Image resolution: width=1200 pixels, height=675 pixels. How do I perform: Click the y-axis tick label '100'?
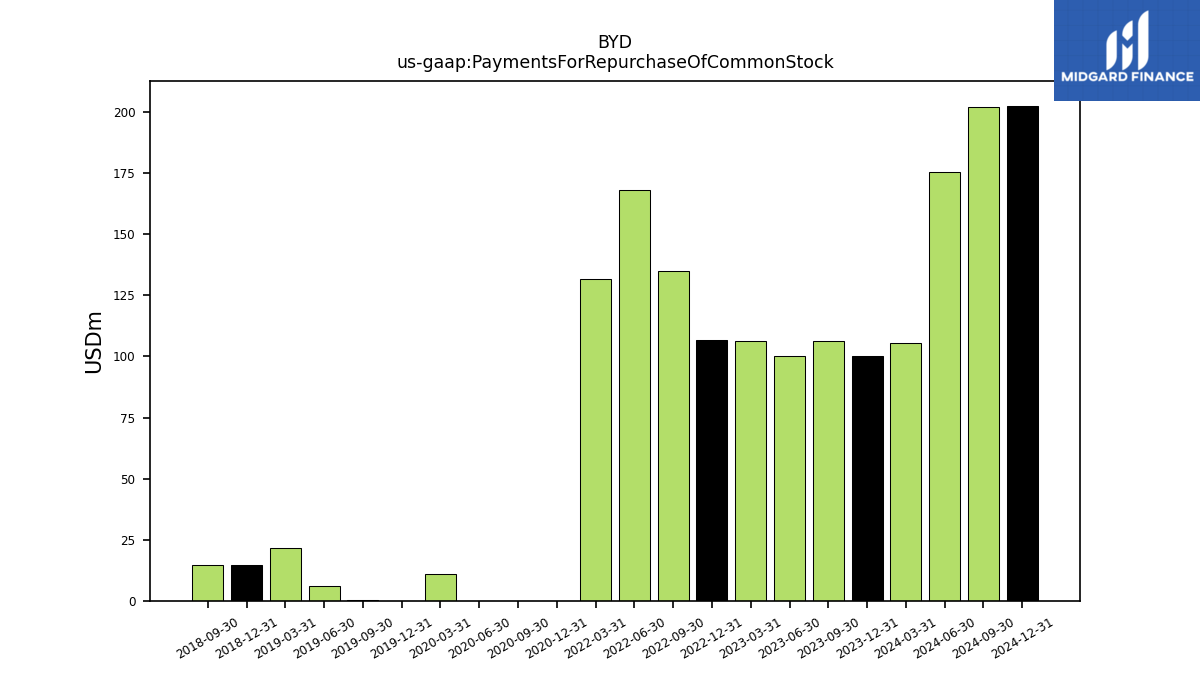click(125, 357)
